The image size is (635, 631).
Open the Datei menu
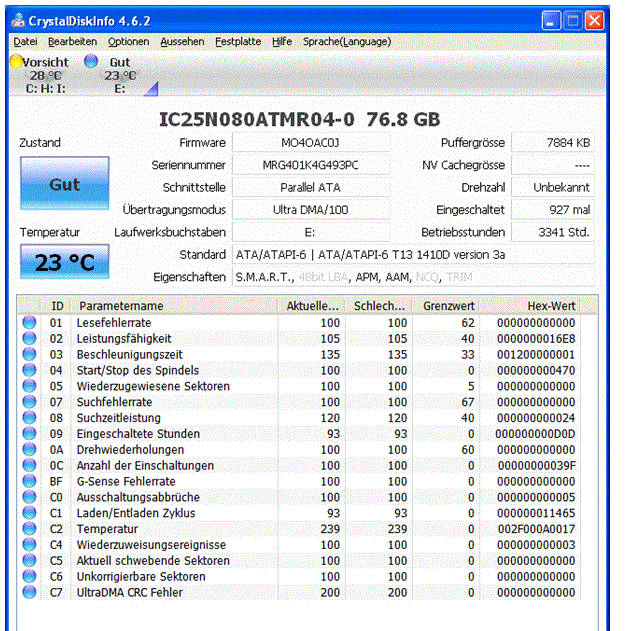click(x=25, y=42)
